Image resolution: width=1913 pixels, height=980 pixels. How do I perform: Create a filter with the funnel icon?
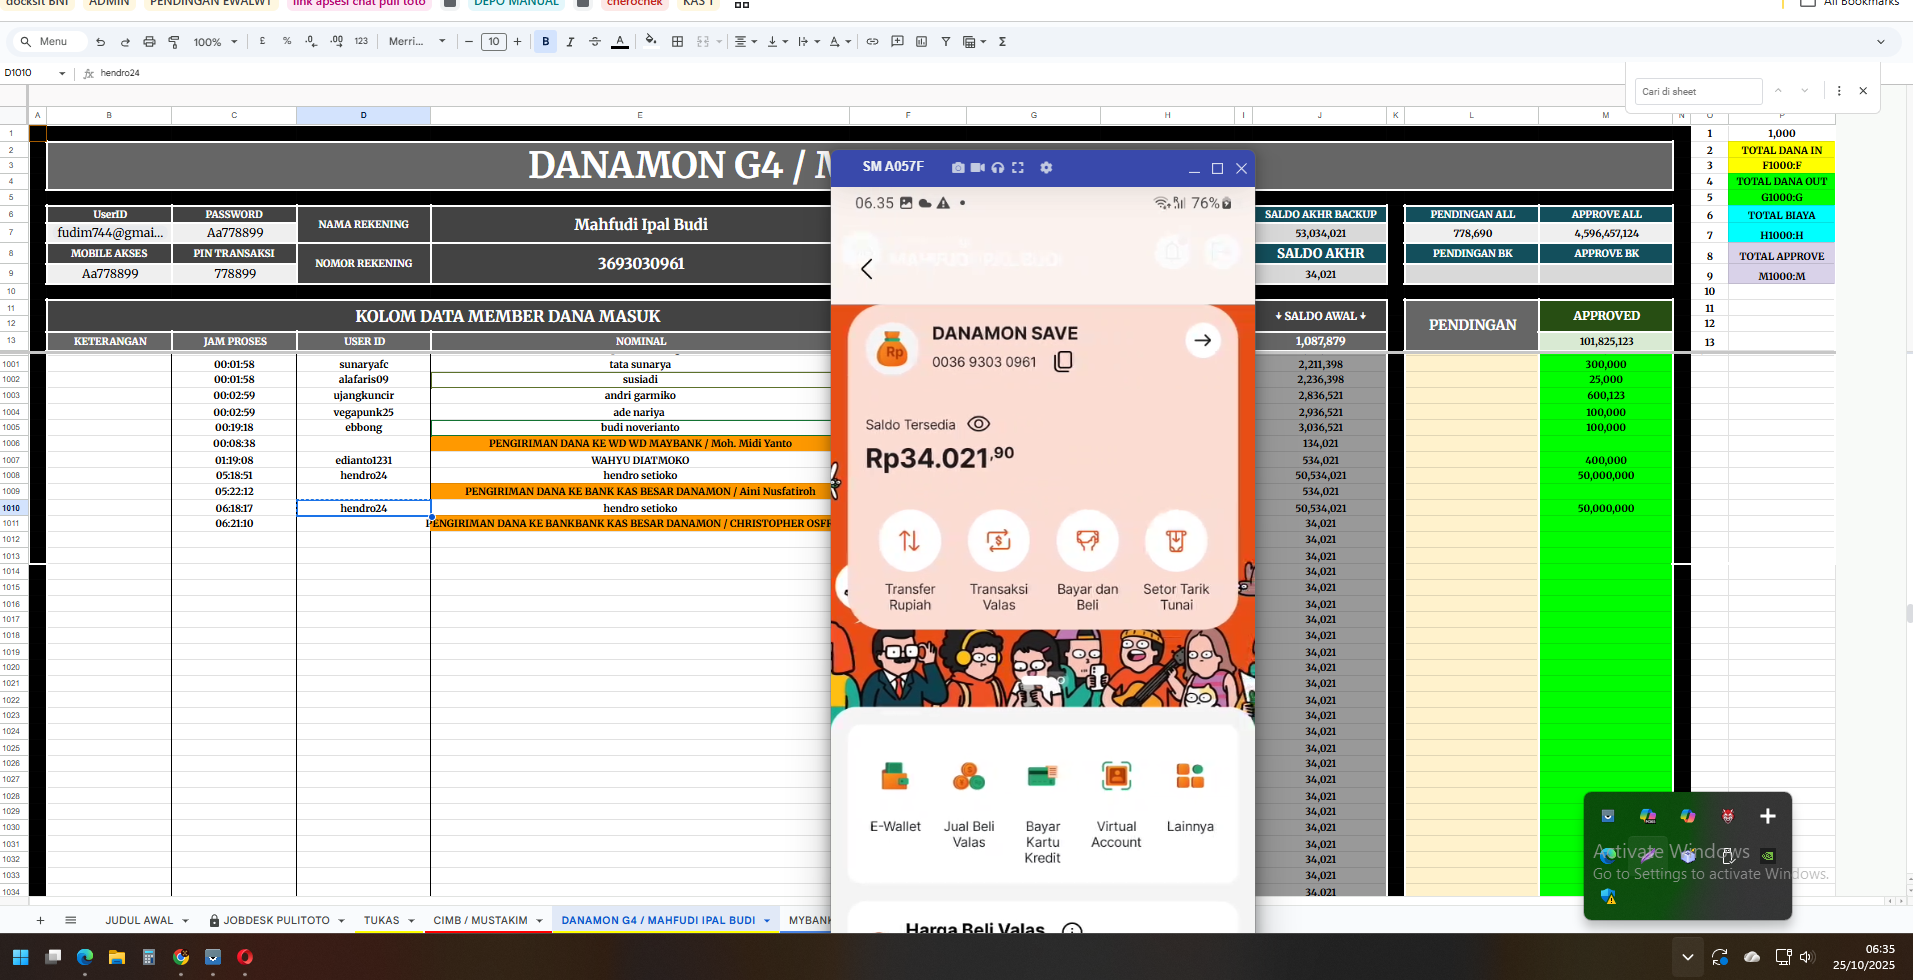point(945,41)
